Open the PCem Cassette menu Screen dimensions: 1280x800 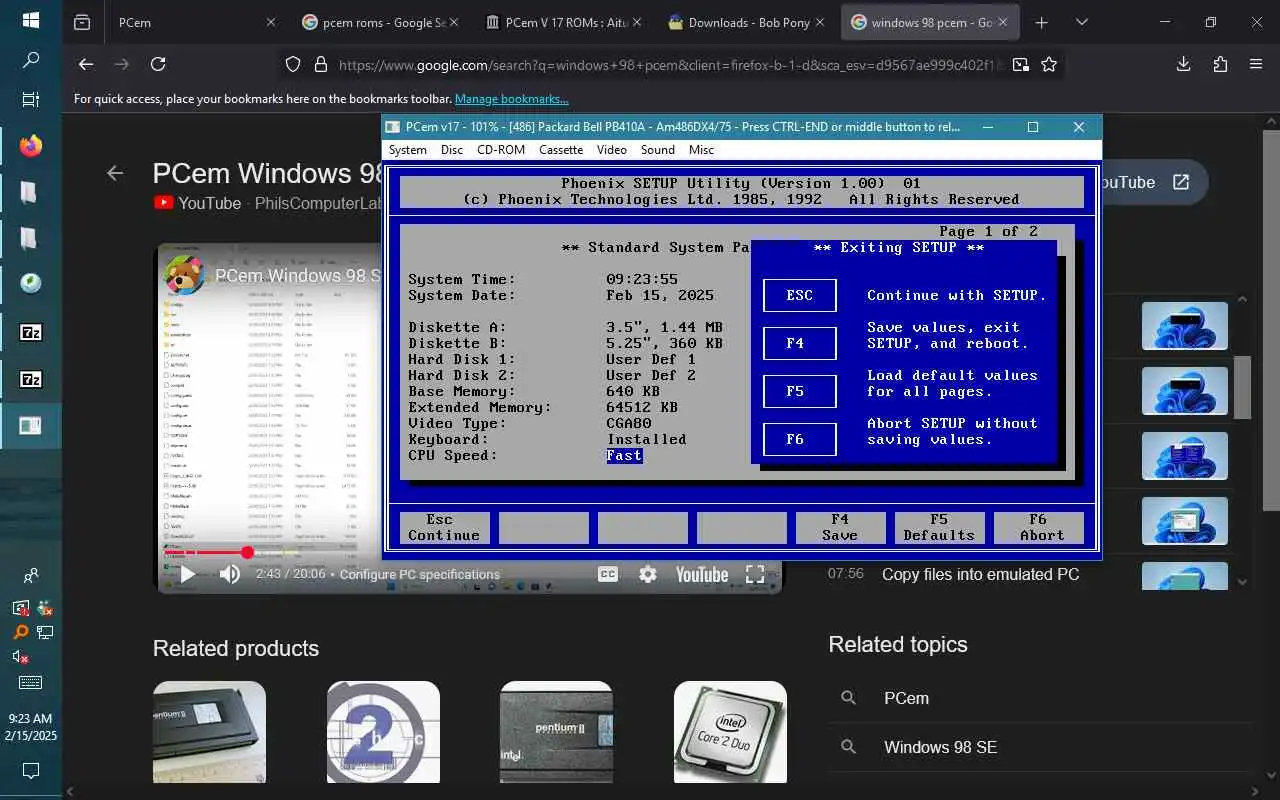point(561,150)
